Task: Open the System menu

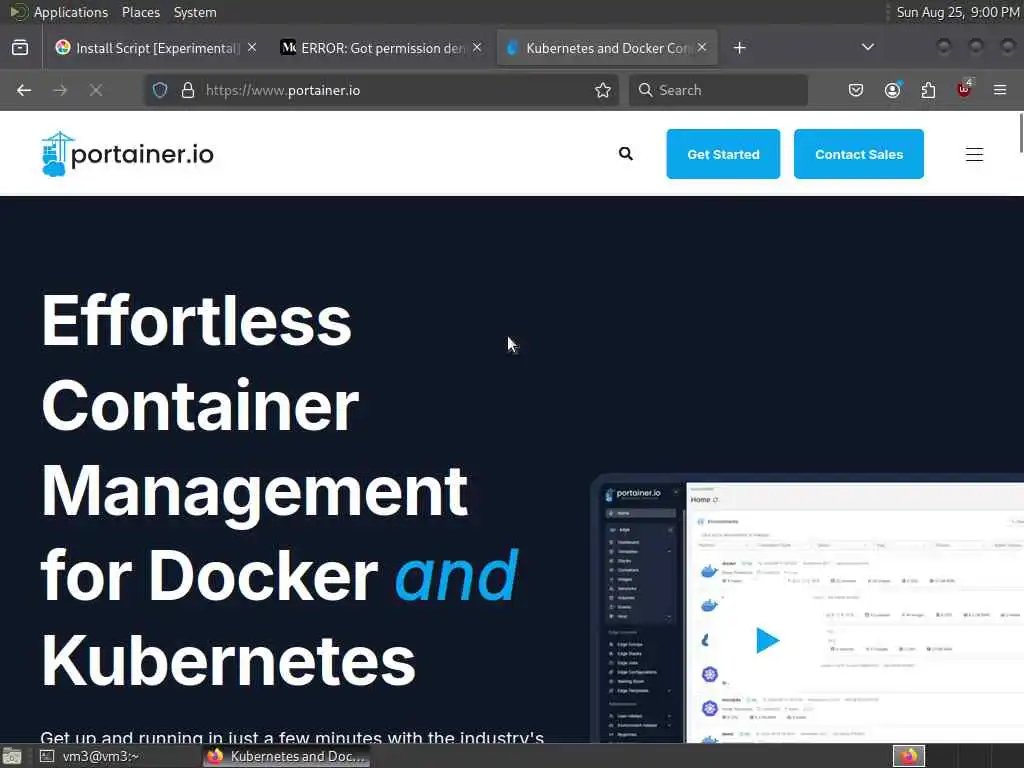Action: (x=195, y=12)
